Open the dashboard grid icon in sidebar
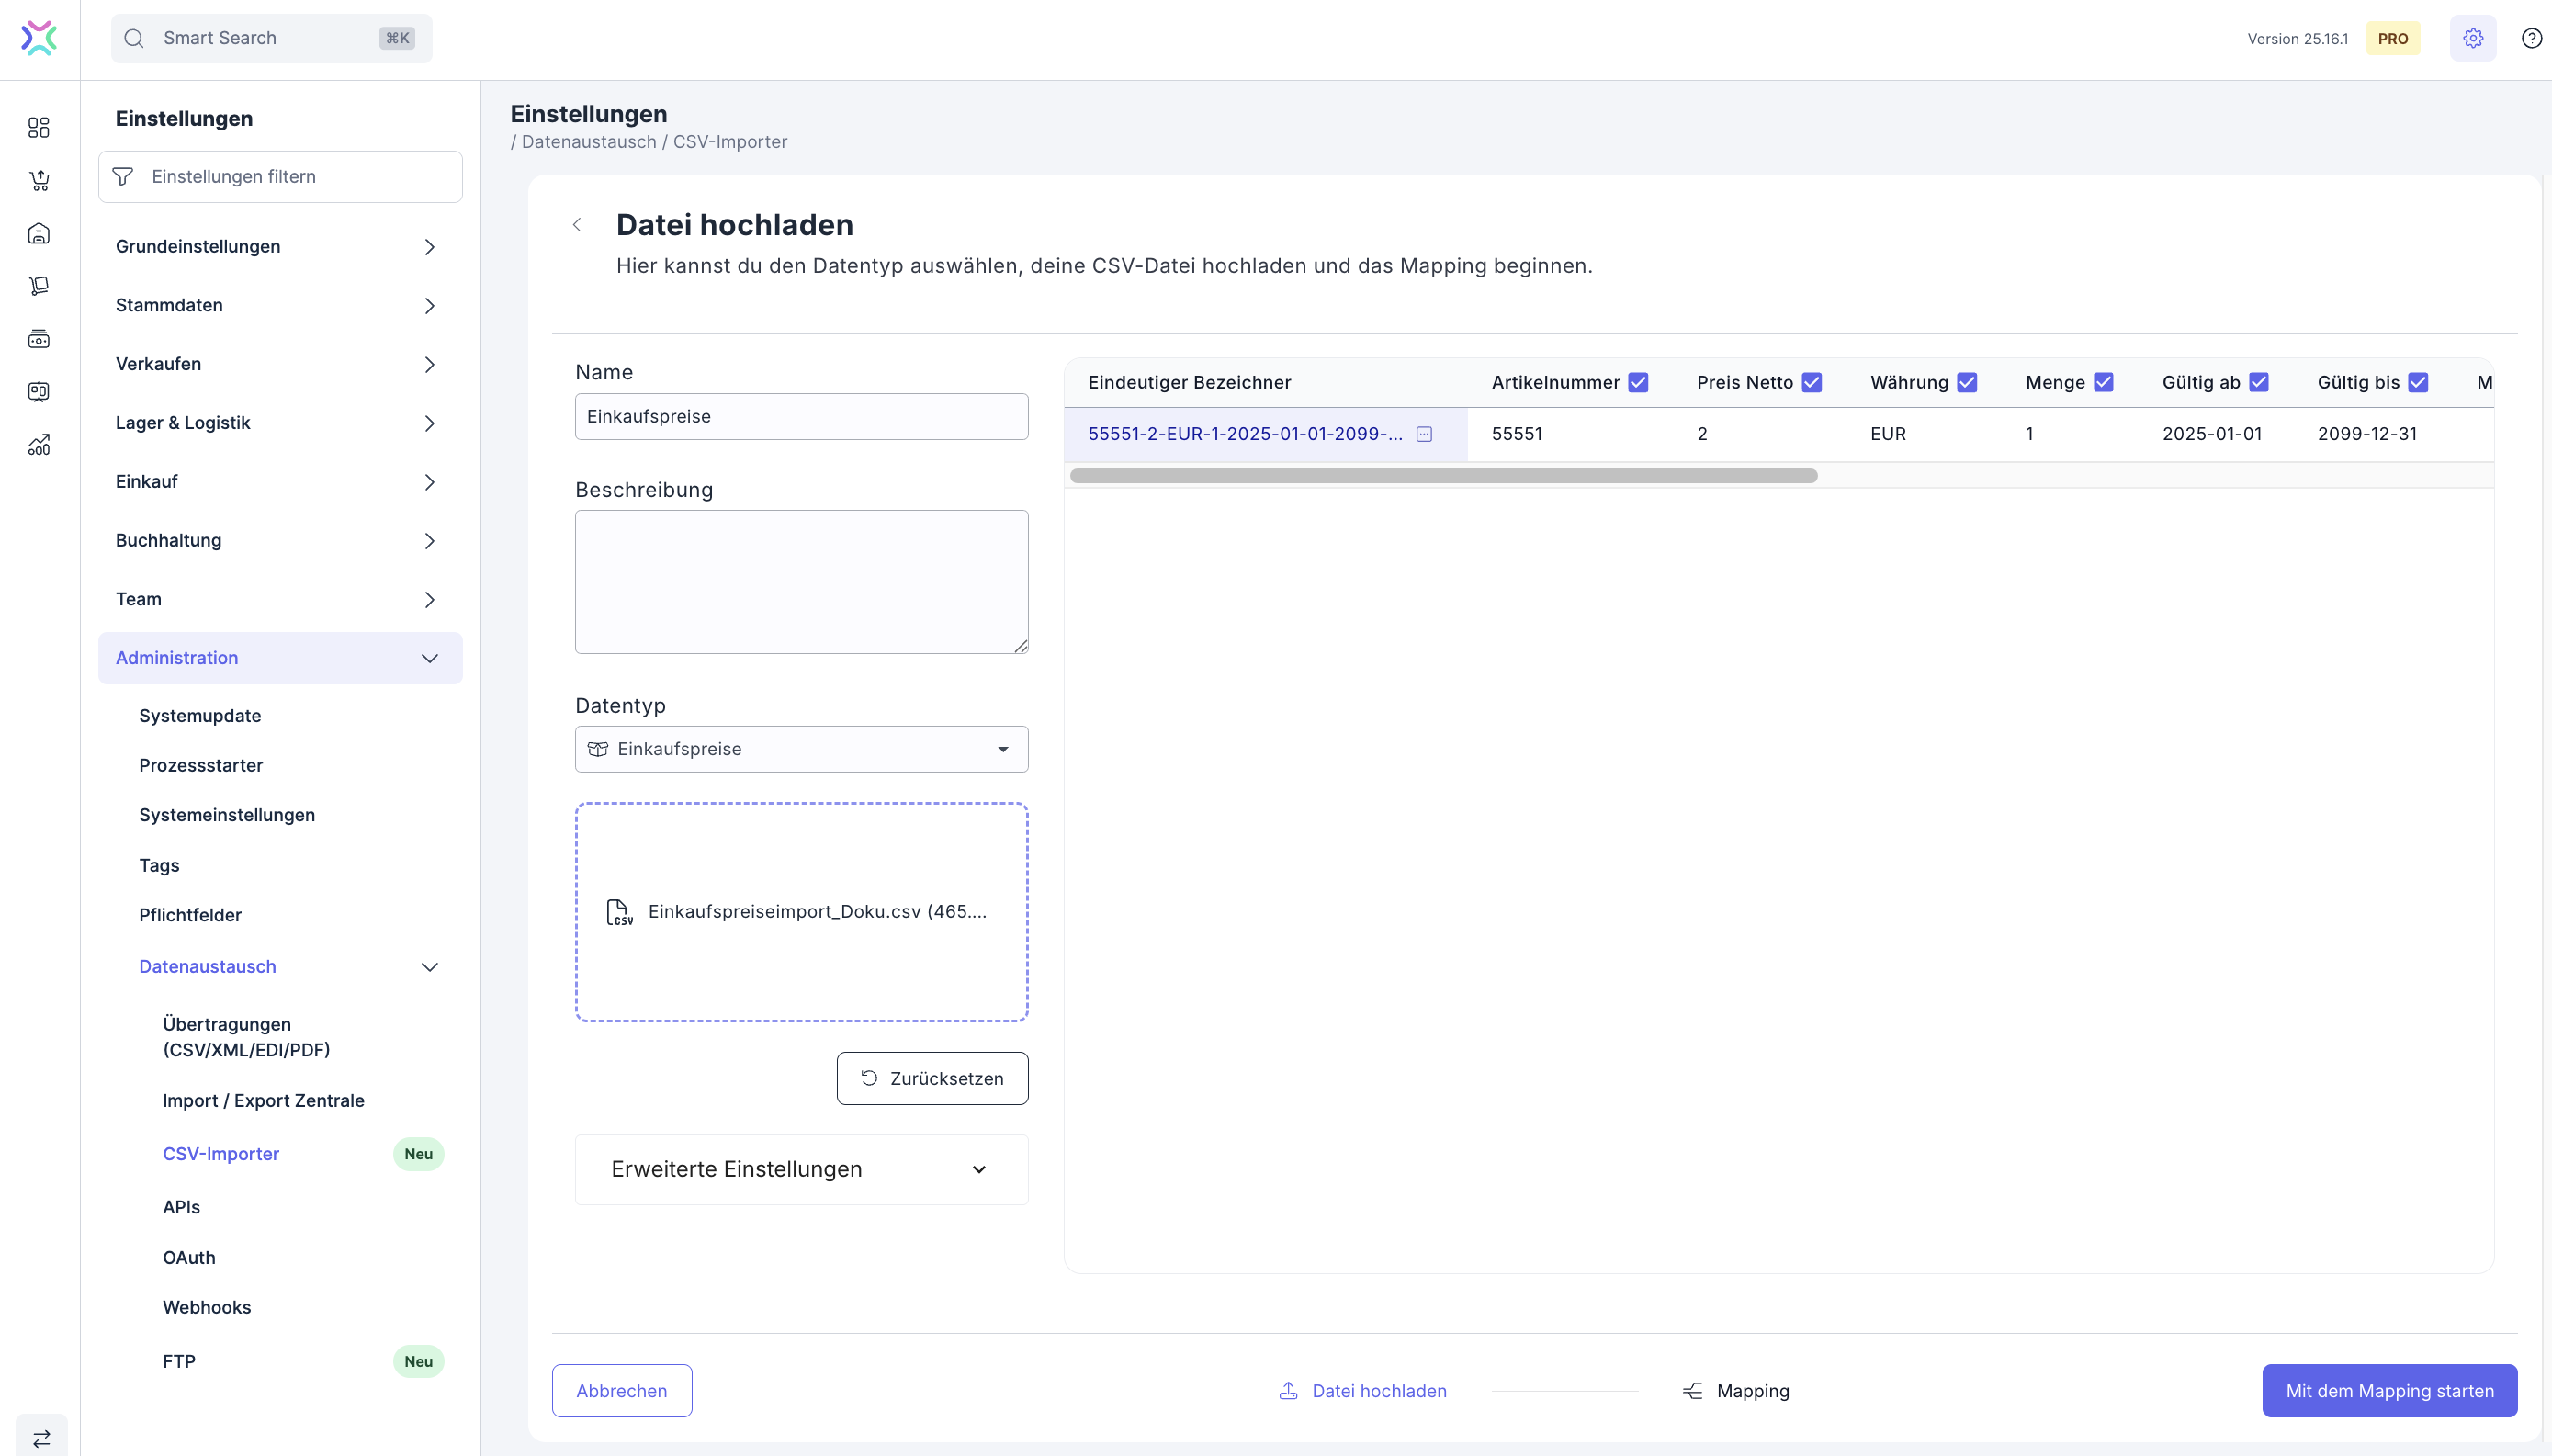2552x1456 pixels. pos(39,127)
